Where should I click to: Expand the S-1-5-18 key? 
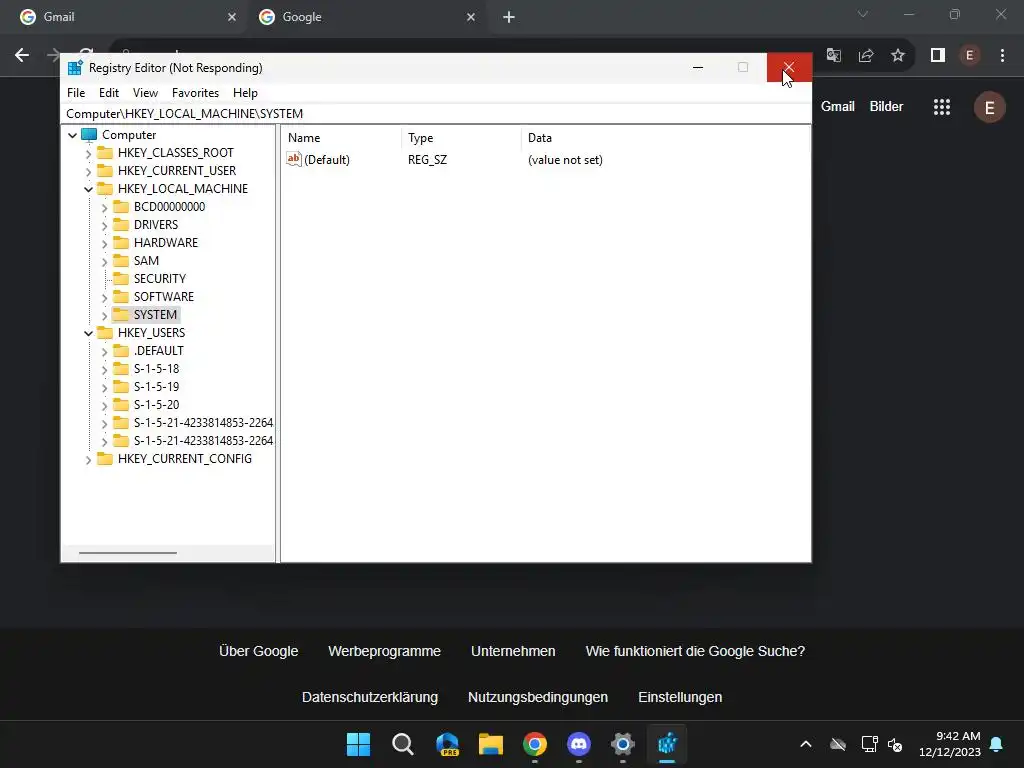[x=104, y=370]
